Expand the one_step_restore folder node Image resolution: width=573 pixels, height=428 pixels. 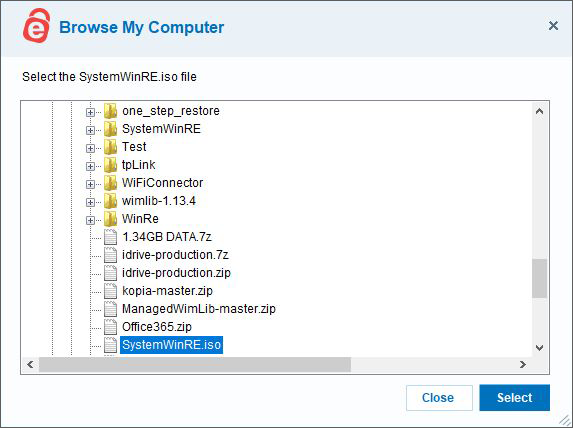pyautogui.click(x=90, y=112)
